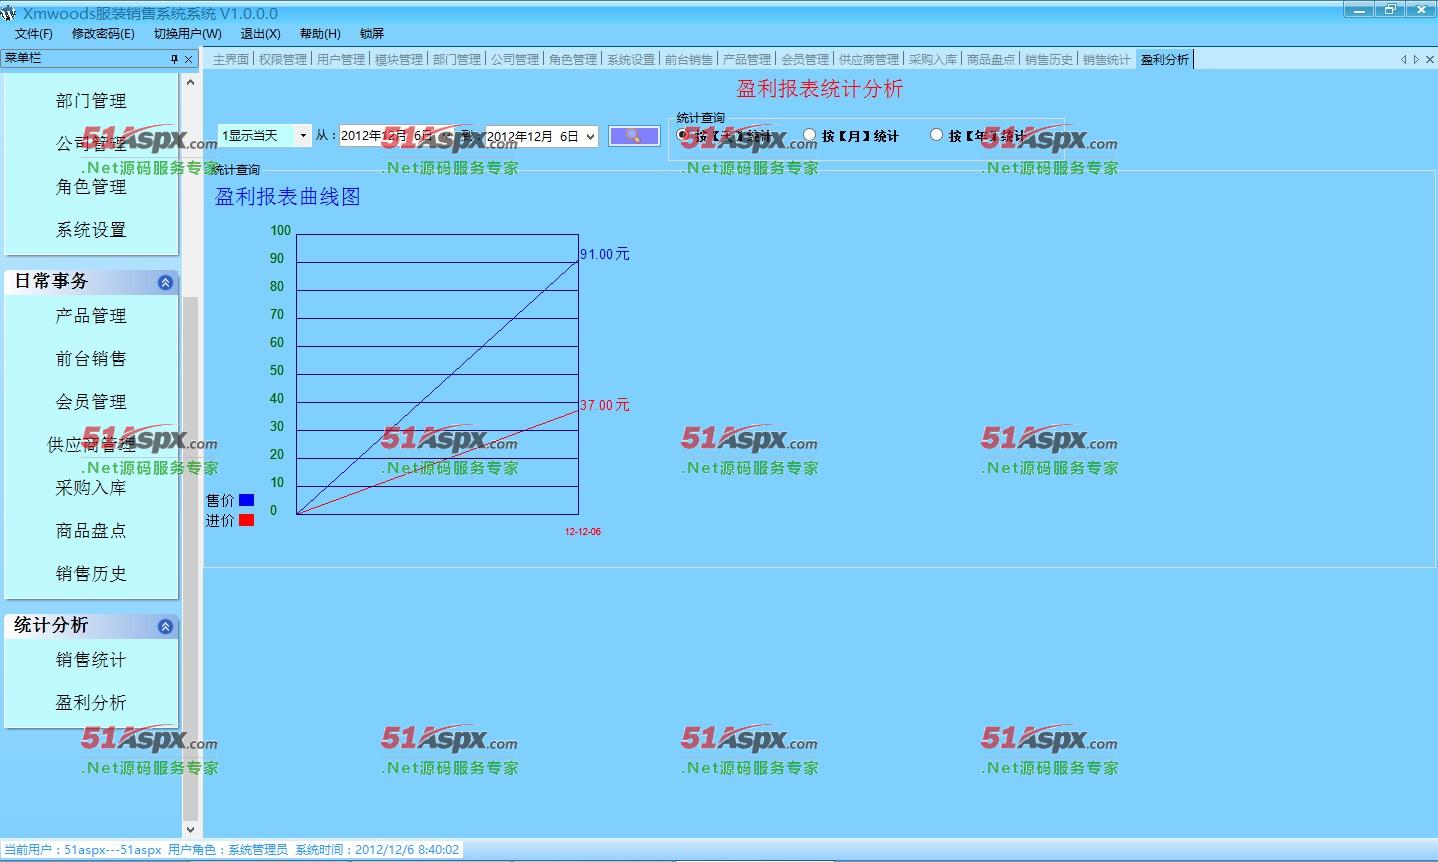The width and height of the screenshot is (1438, 862).
Task: Collapse the 统计分析 group chevron
Action: 165,627
